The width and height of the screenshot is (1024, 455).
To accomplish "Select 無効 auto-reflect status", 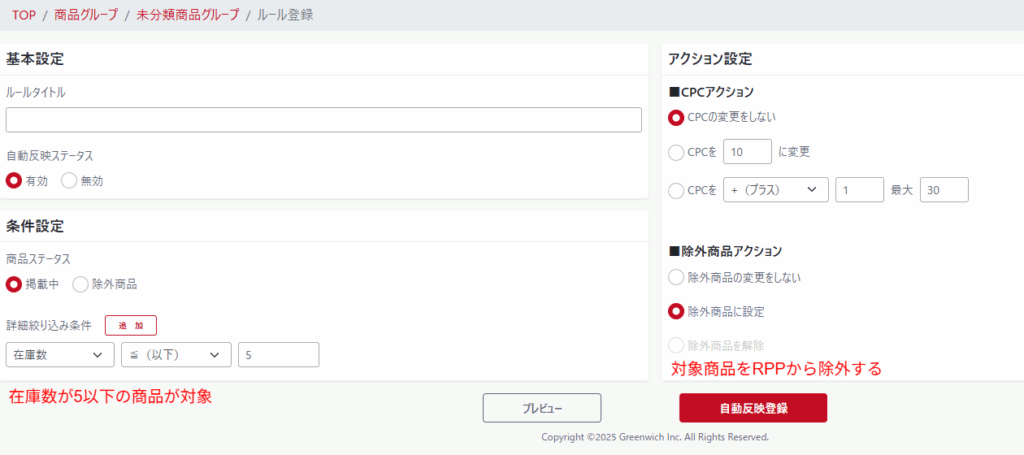I will 69,181.
